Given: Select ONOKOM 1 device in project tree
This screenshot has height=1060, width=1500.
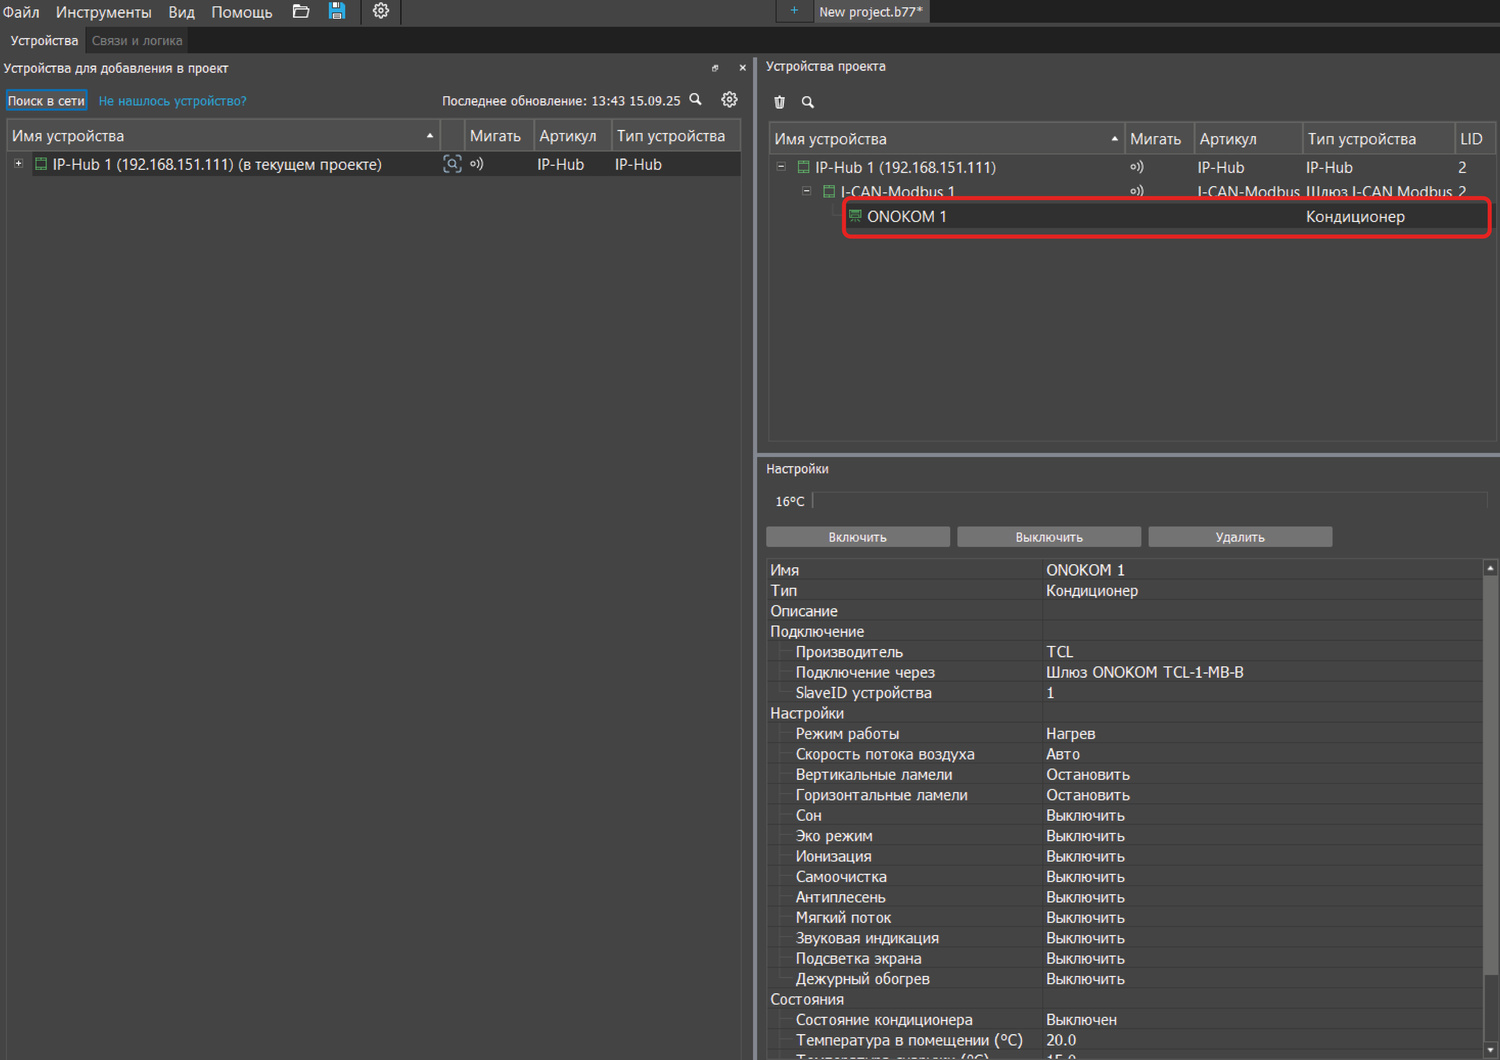Looking at the screenshot, I should click(x=906, y=217).
